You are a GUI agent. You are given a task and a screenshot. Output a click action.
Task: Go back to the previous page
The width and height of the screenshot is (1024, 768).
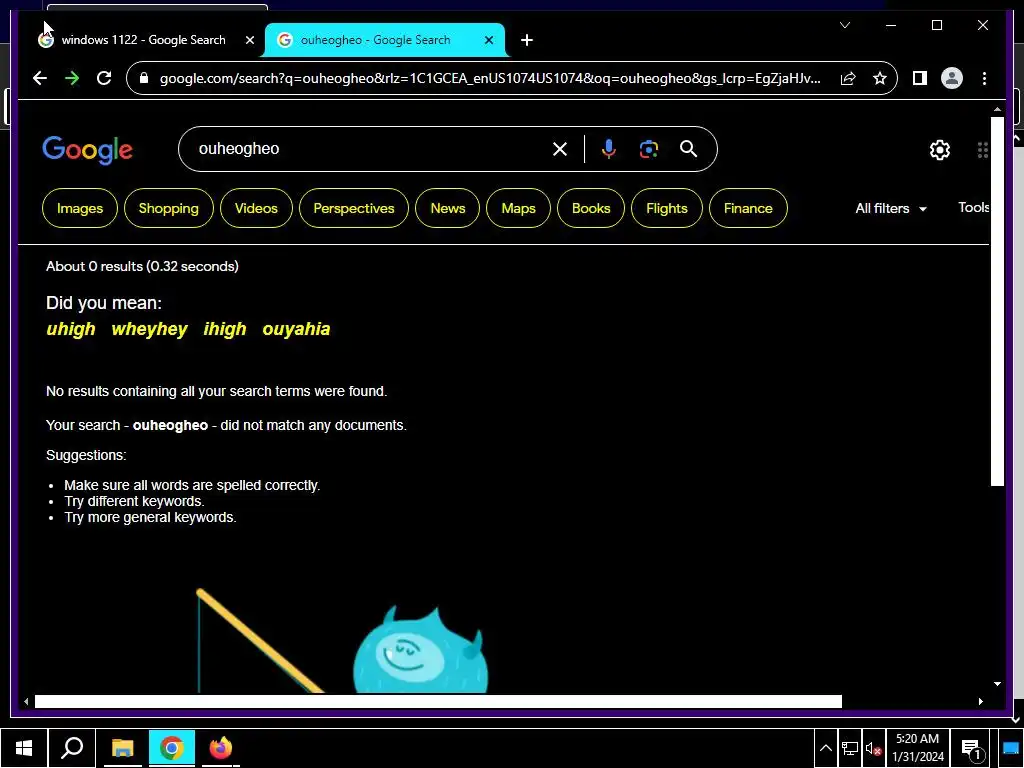[x=40, y=78]
